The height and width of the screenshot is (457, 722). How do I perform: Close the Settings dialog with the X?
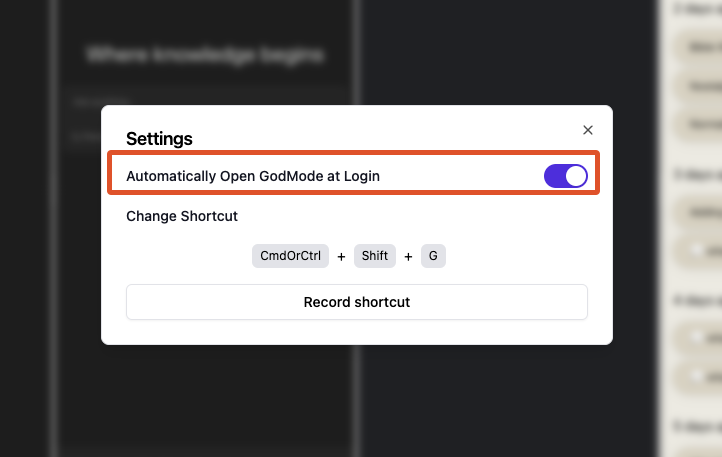tap(588, 130)
